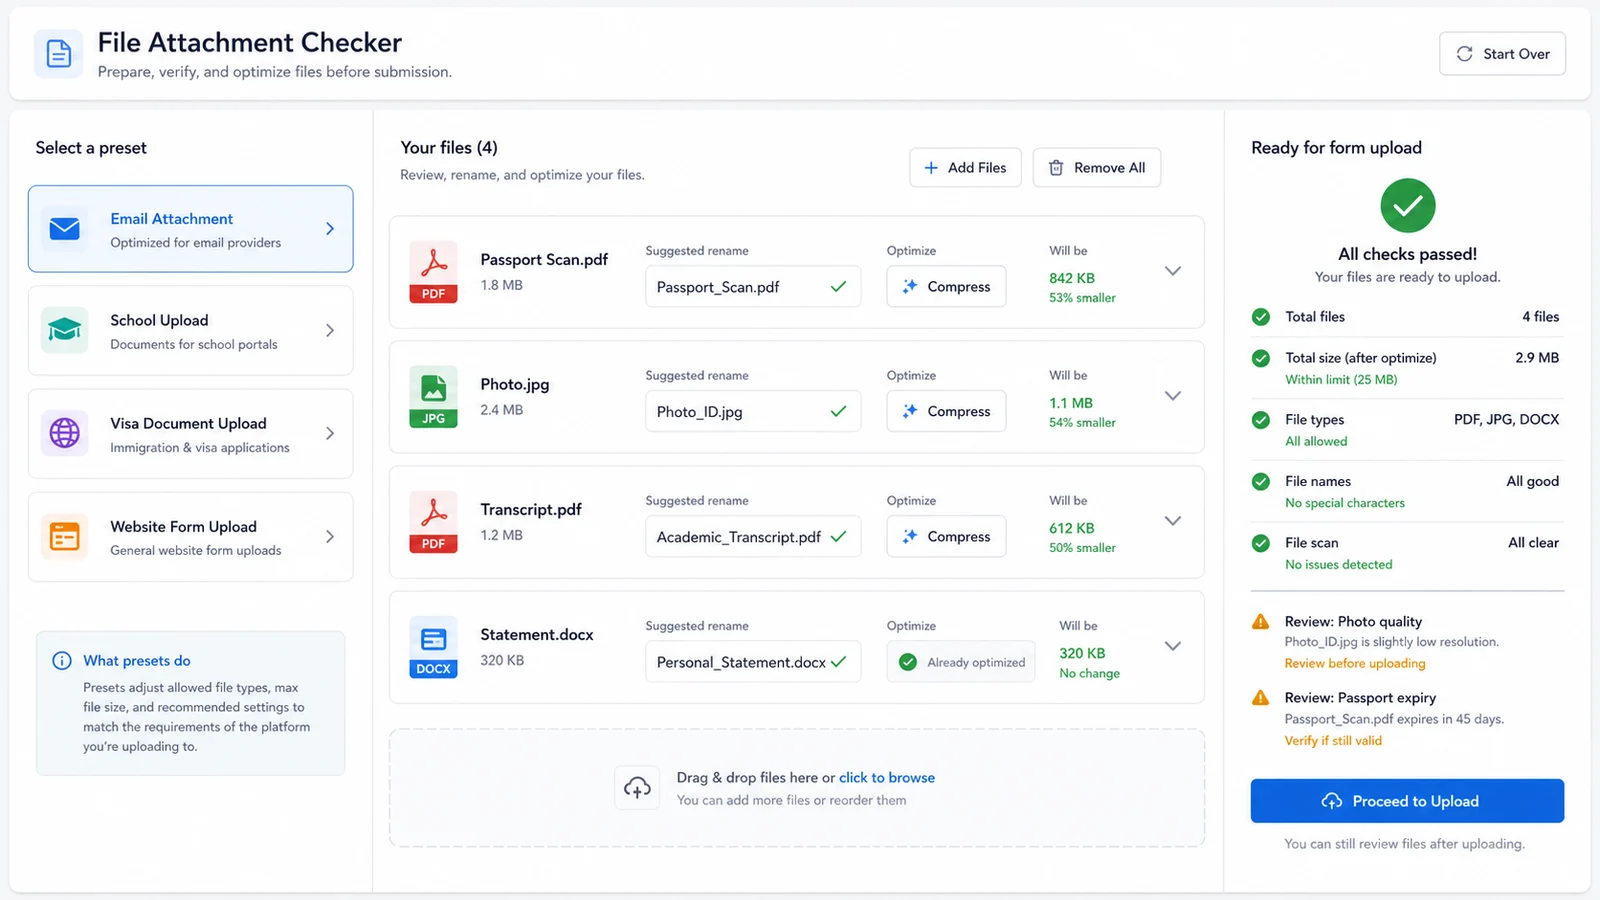Screen dimensions: 1600x900
Task: Click the green check beside Total size
Action: click(x=1261, y=358)
